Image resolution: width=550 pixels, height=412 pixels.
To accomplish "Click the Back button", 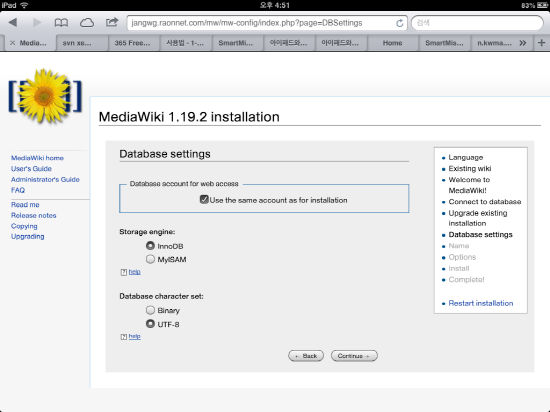I will 306,356.
